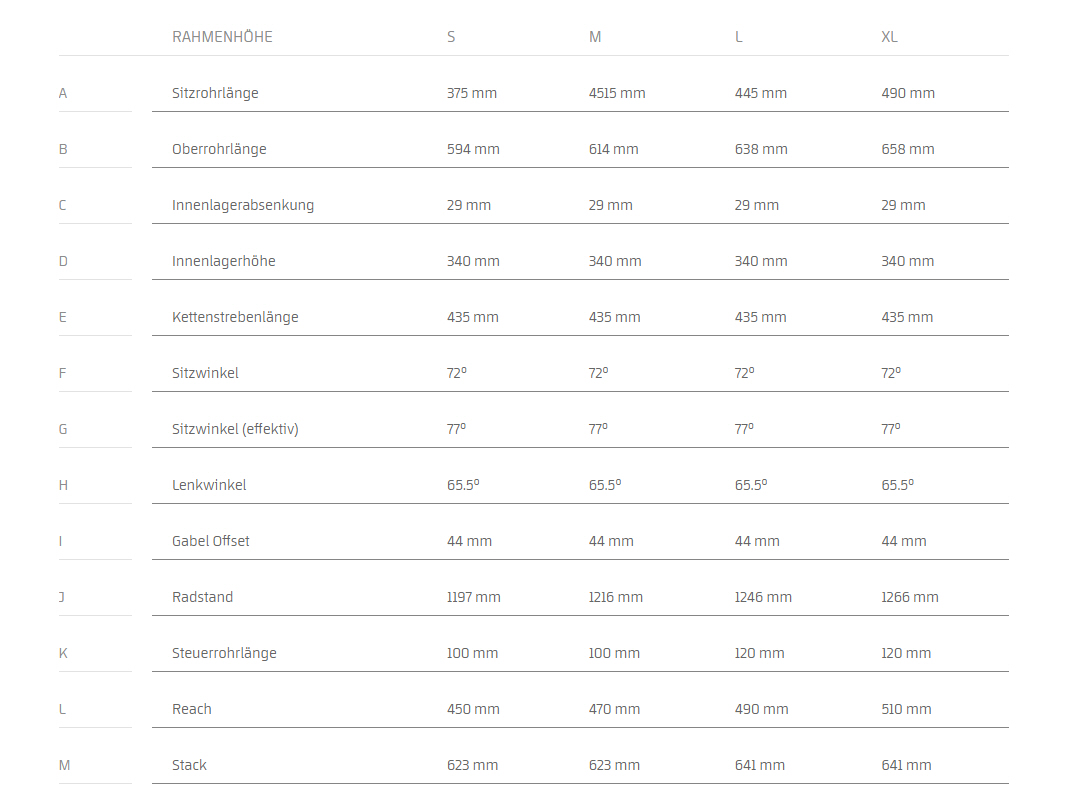This screenshot has width=1091, height=794.
Task: Click the 470 mm Reach value
Action: [x=614, y=709]
